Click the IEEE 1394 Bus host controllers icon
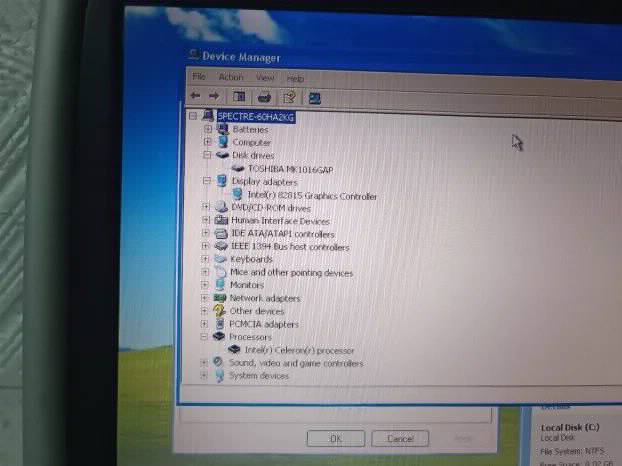Viewport: 622px width, 466px height. [221, 246]
